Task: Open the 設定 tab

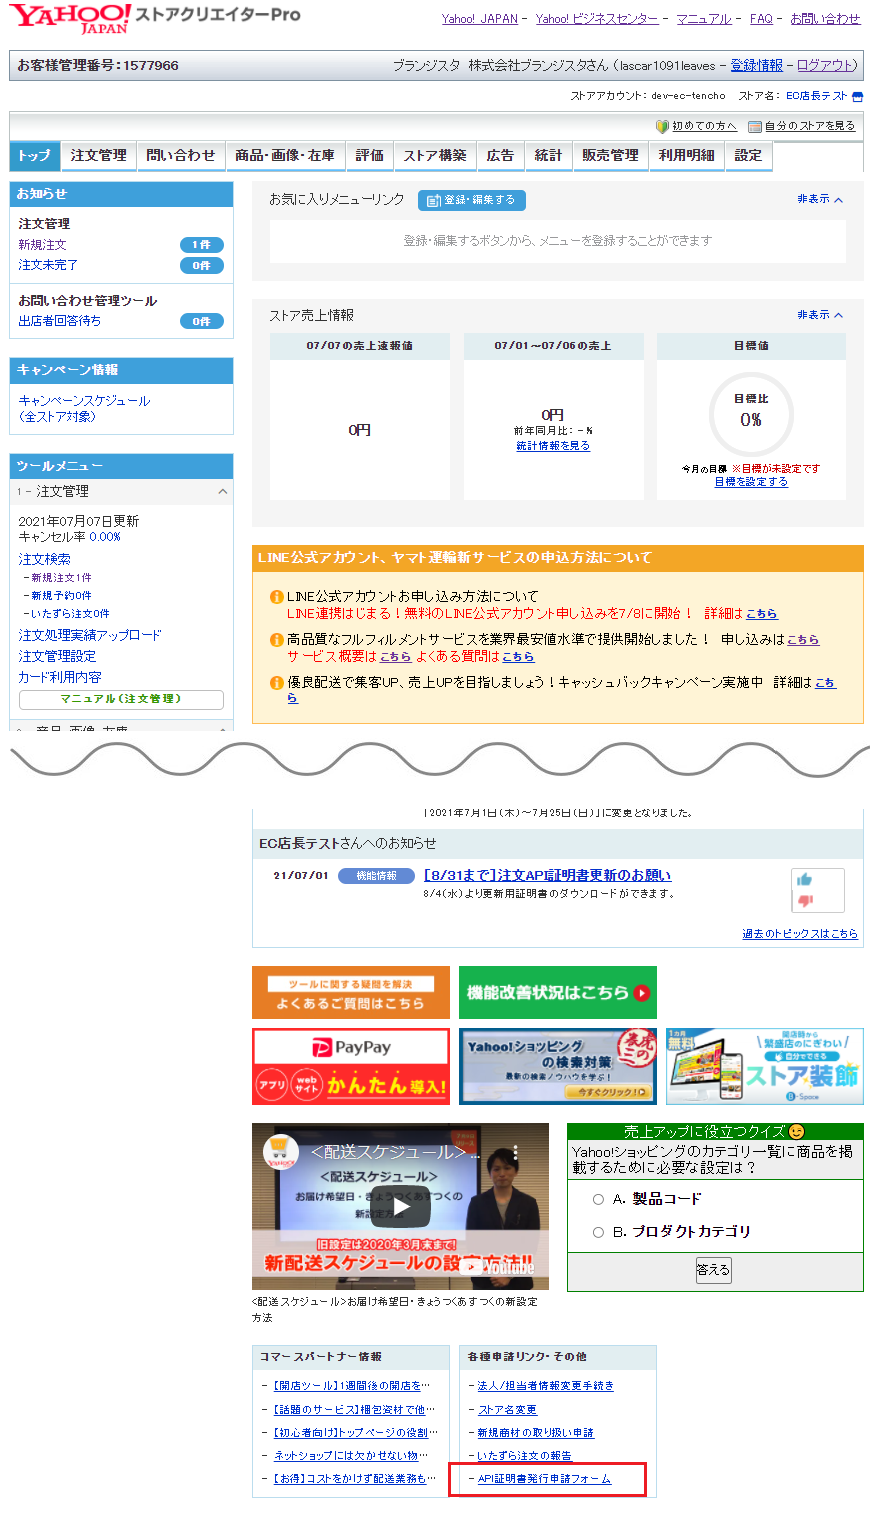Action: 748,156
